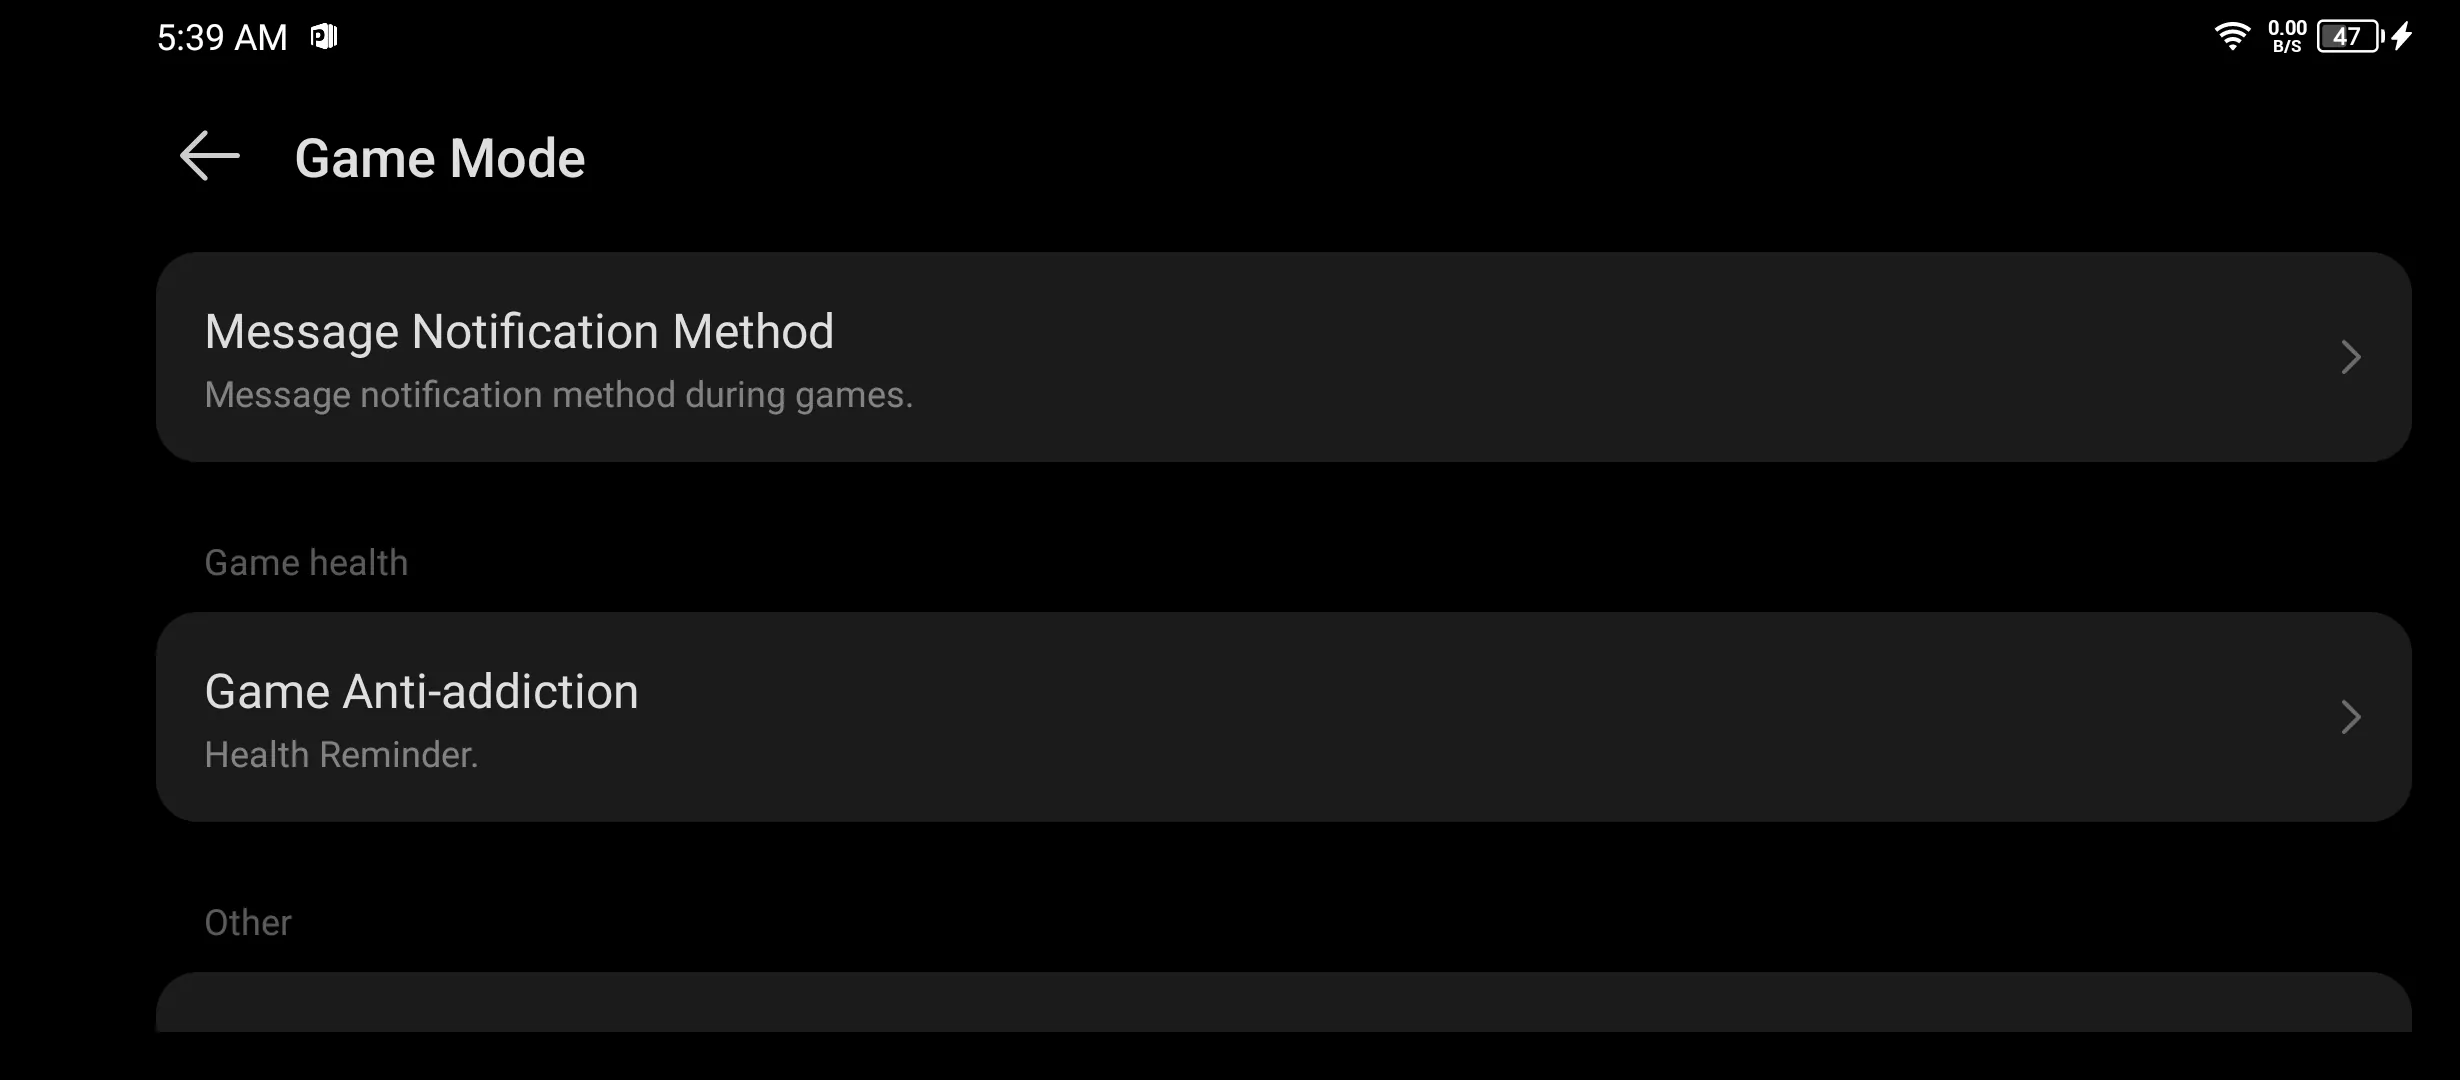Tap the battery percentage number 47
The width and height of the screenshot is (2460, 1080).
(x=2346, y=37)
